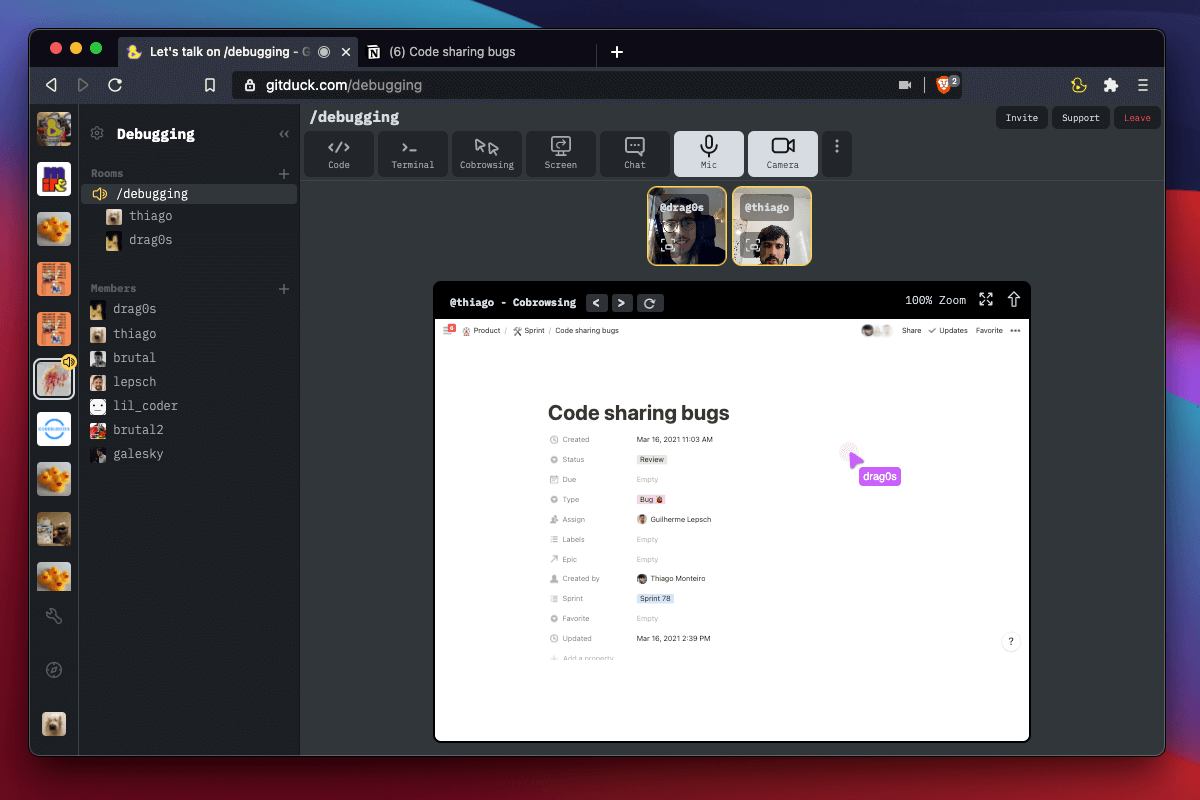The height and width of the screenshot is (800, 1200).
Task: Open the Notion page three-dot menu
Action: point(1015,330)
